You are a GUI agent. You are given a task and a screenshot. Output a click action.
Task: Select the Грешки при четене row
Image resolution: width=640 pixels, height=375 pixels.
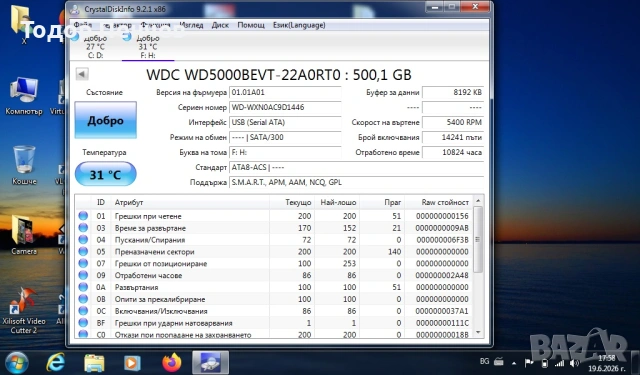click(x=274, y=216)
